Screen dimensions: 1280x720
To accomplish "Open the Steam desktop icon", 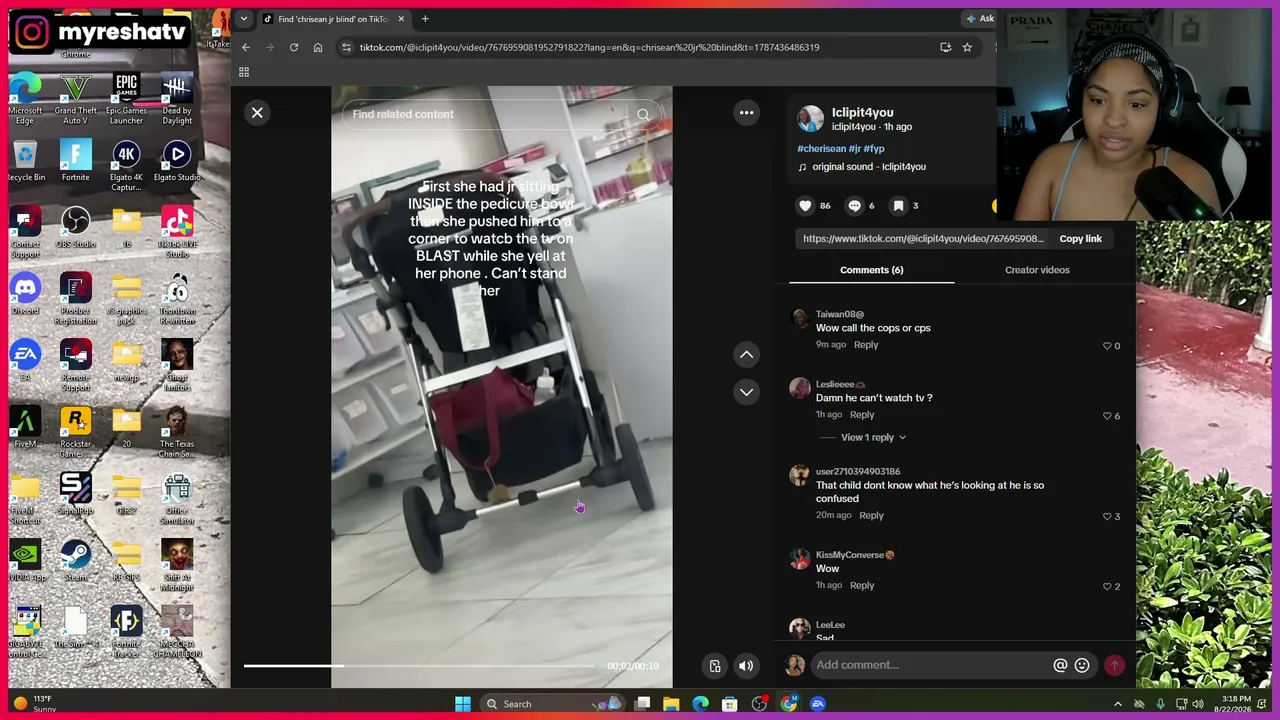I will coord(75,561).
